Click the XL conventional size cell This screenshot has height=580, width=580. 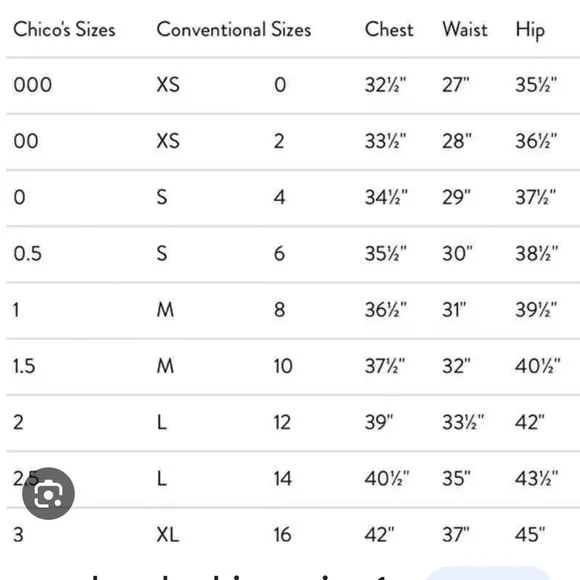pos(168,535)
